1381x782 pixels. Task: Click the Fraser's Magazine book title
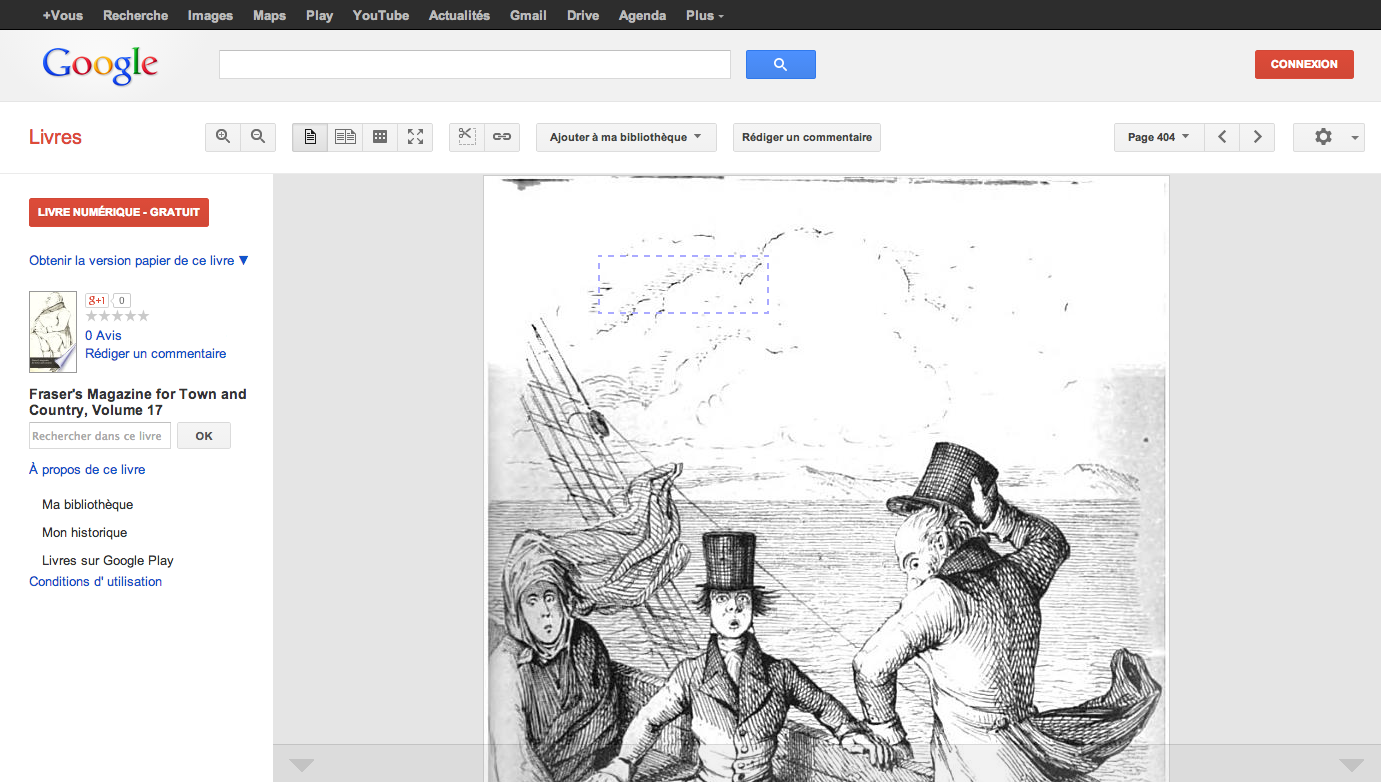click(138, 402)
